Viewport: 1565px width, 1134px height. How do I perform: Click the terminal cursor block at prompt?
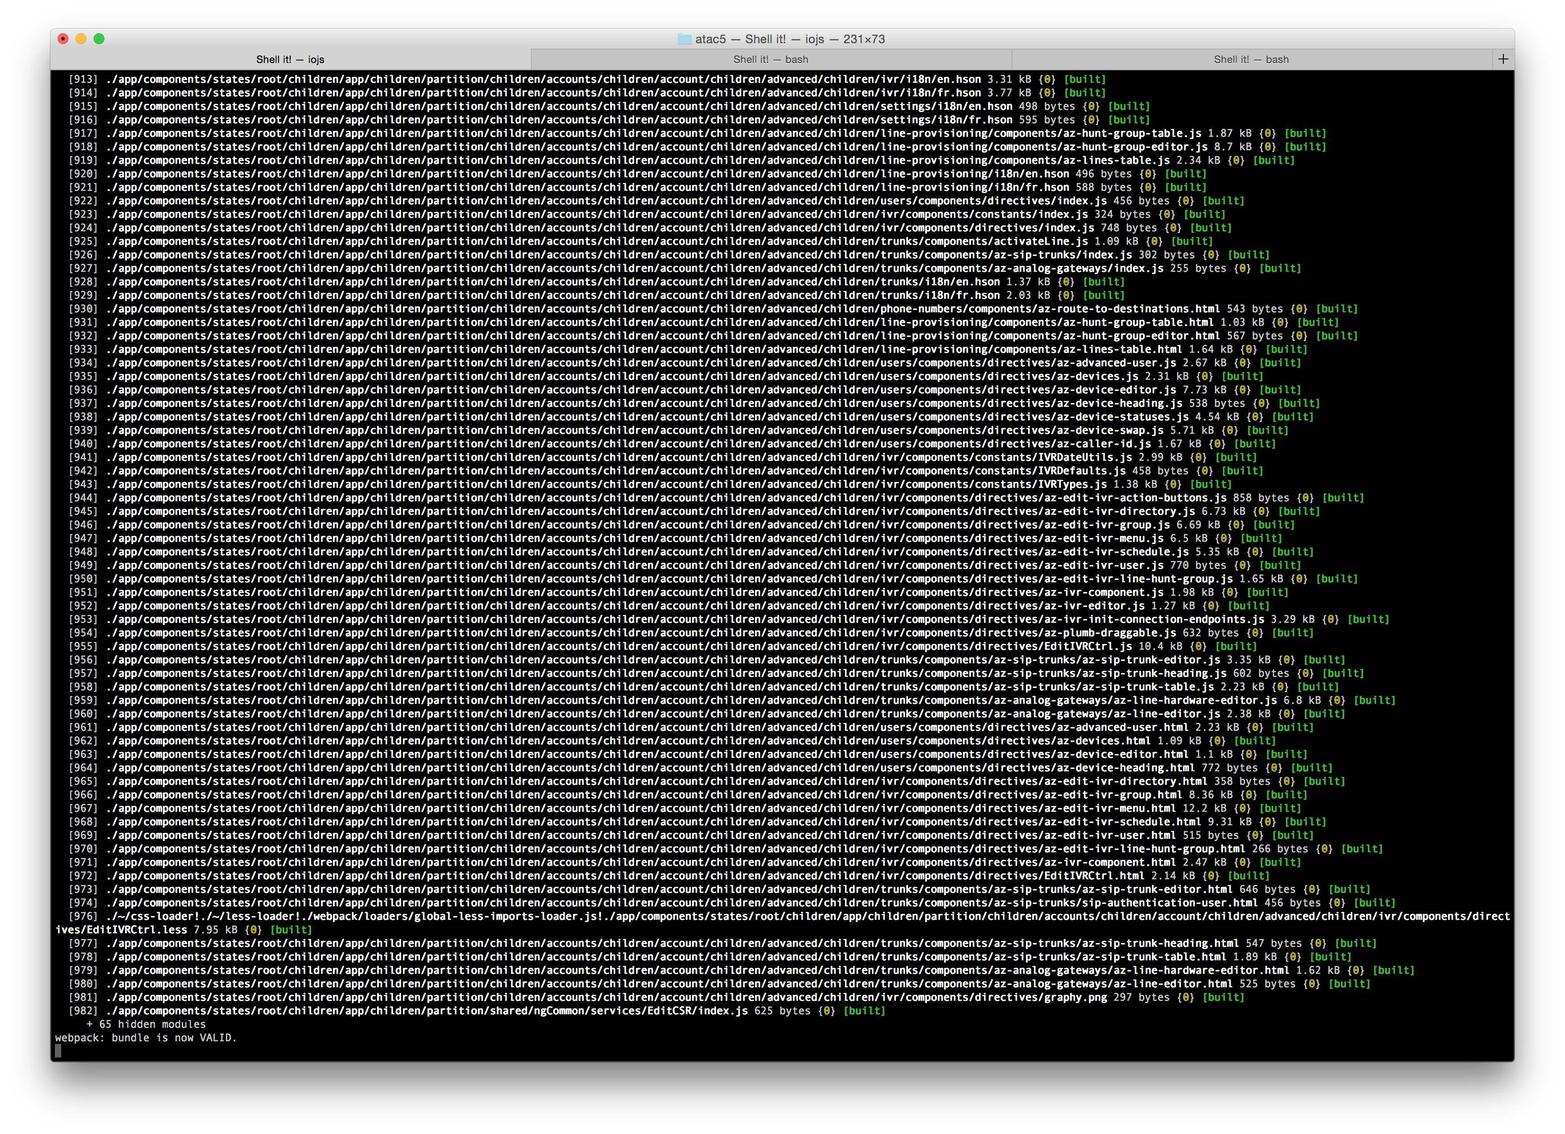pos(58,1051)
